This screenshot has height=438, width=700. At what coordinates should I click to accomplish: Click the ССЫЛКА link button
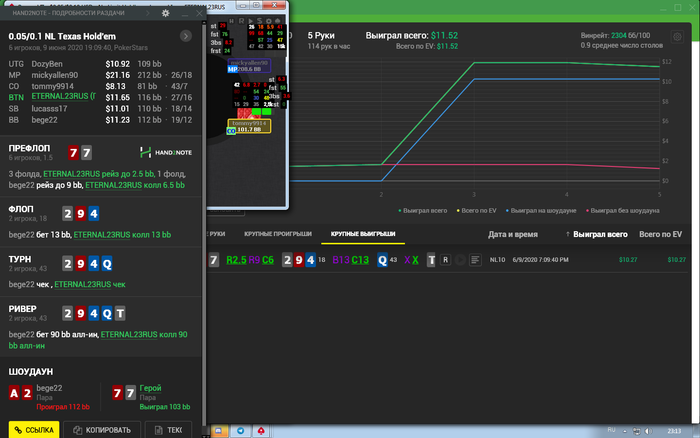34,430
